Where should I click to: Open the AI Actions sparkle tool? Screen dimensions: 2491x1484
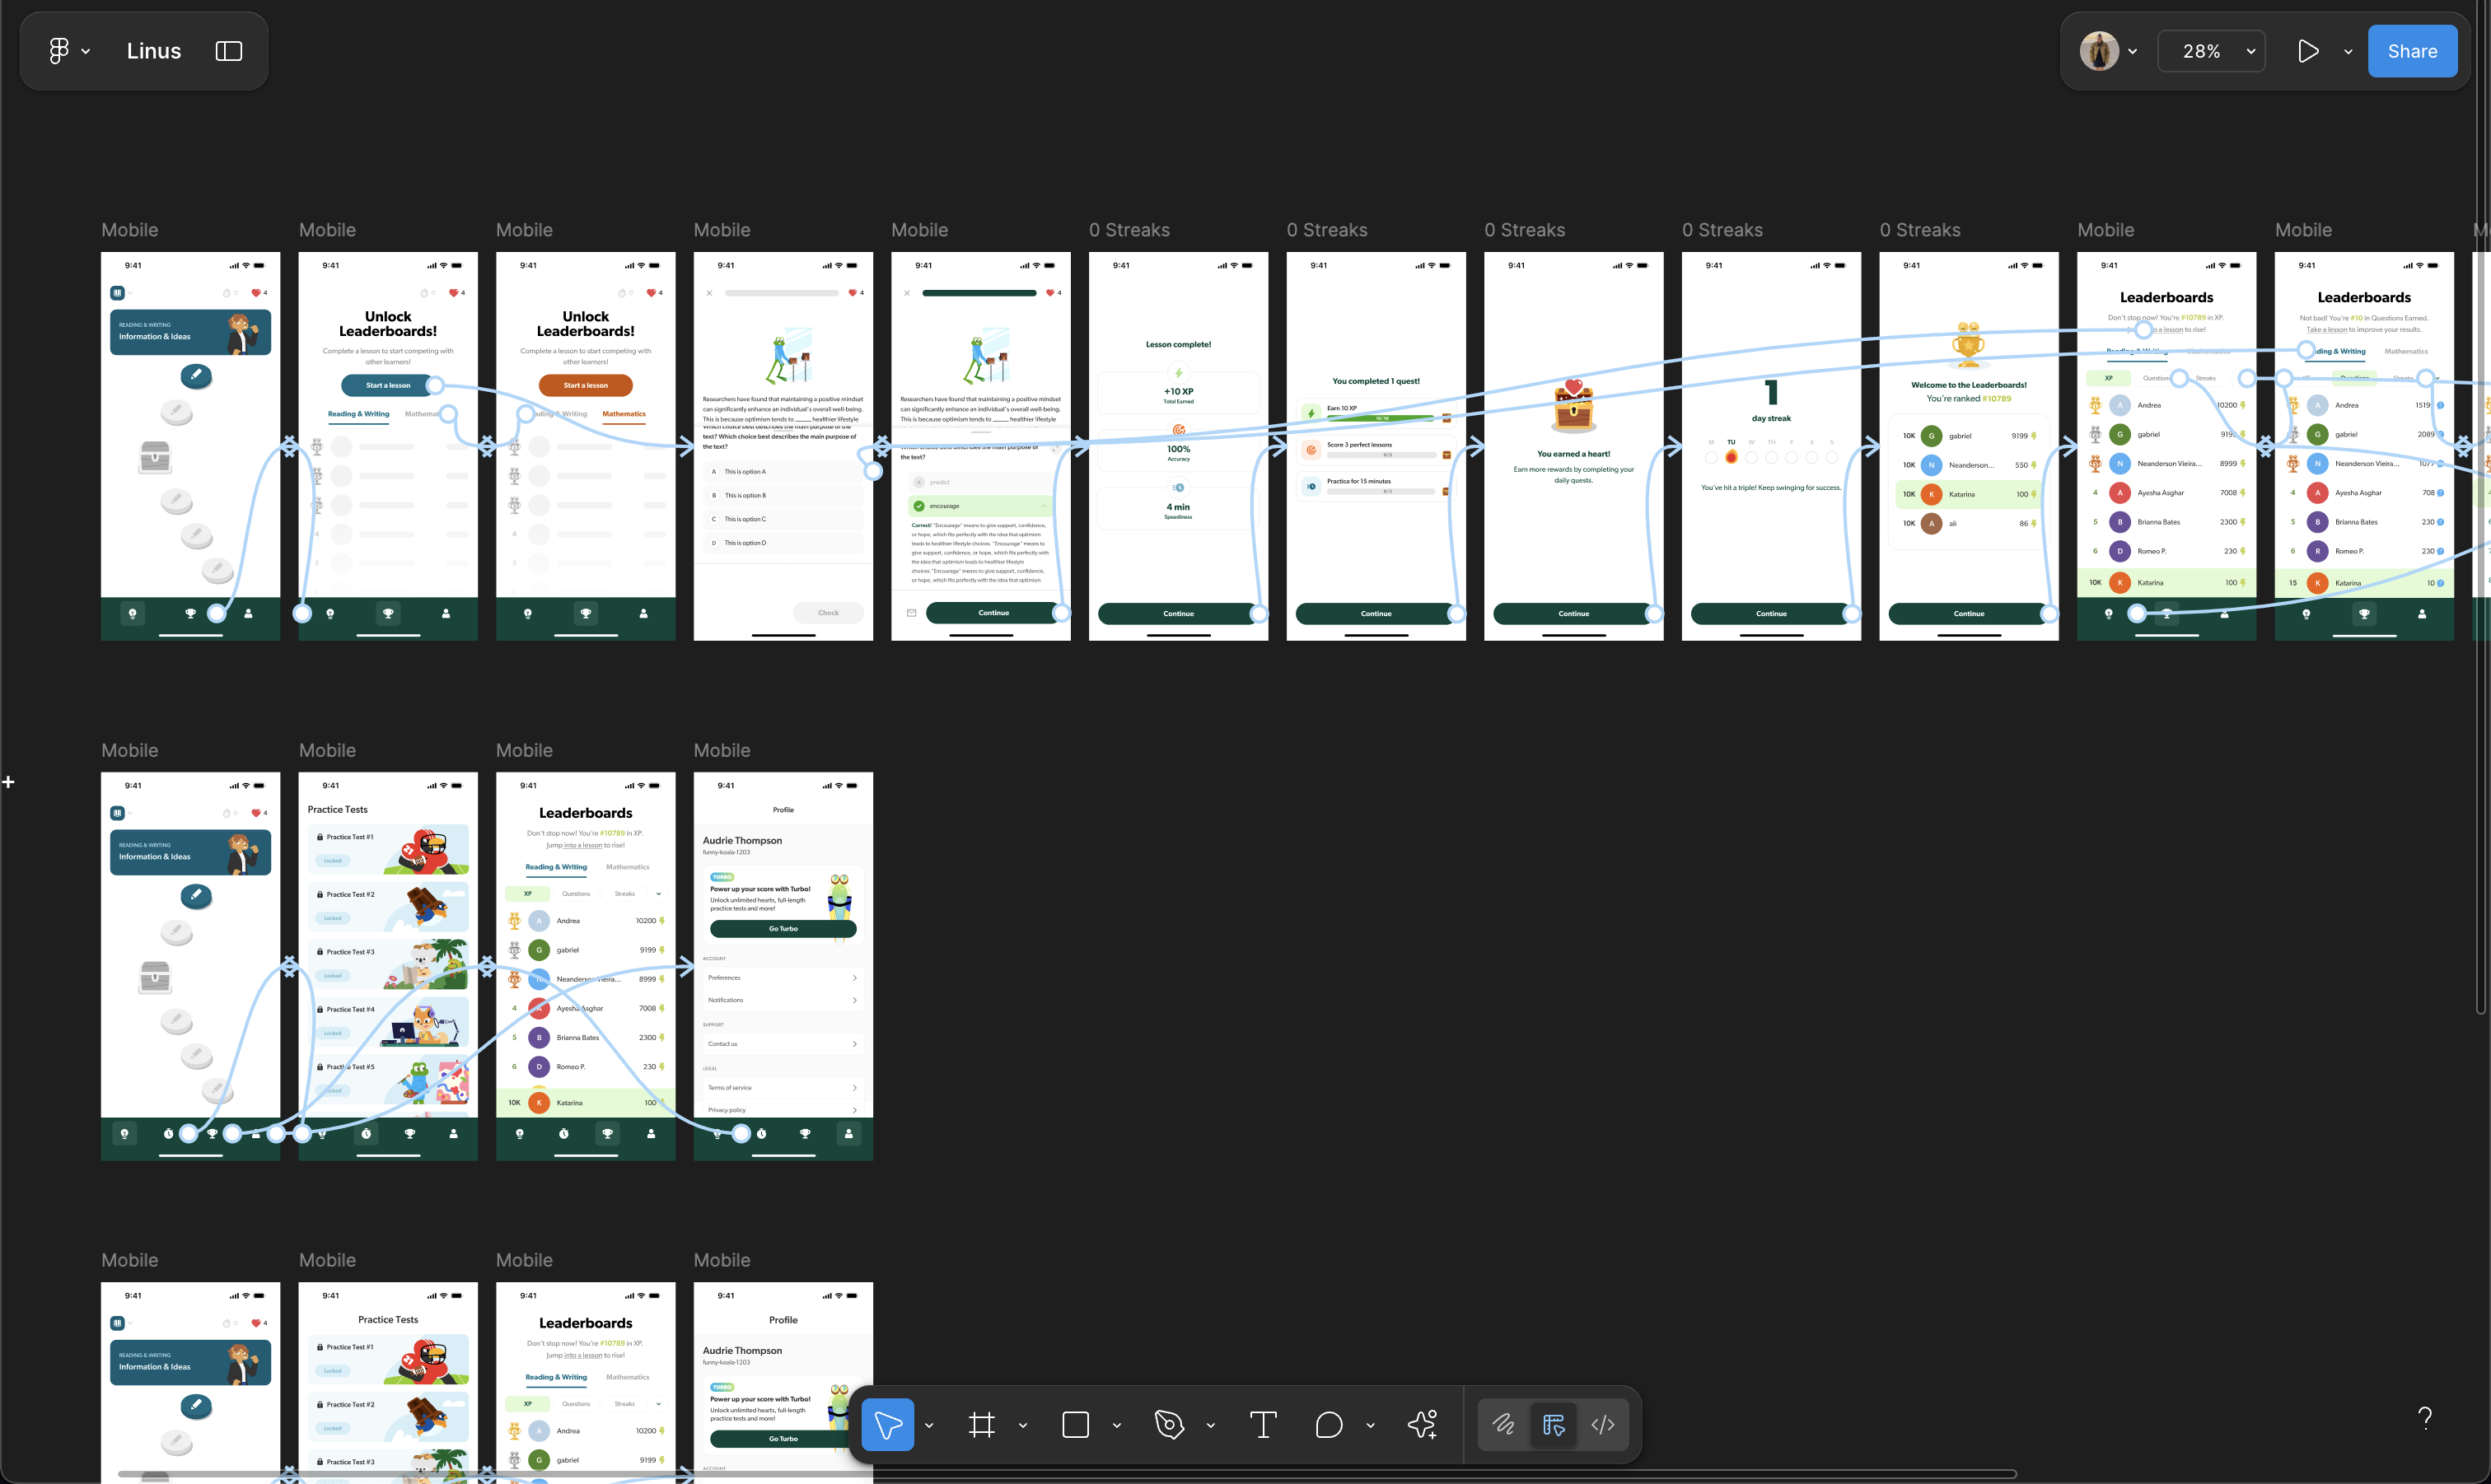(1422, 1424)
